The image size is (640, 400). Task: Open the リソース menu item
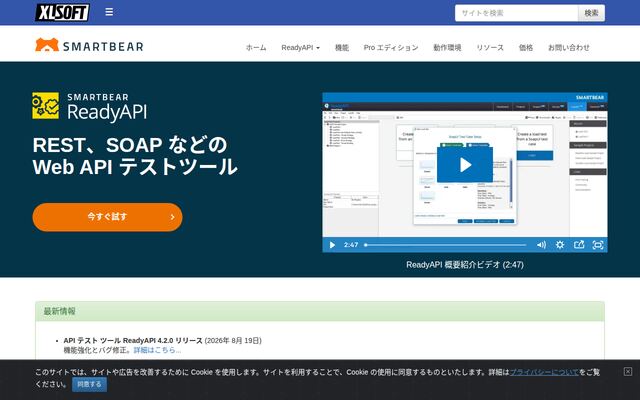(x=490, y=47)
